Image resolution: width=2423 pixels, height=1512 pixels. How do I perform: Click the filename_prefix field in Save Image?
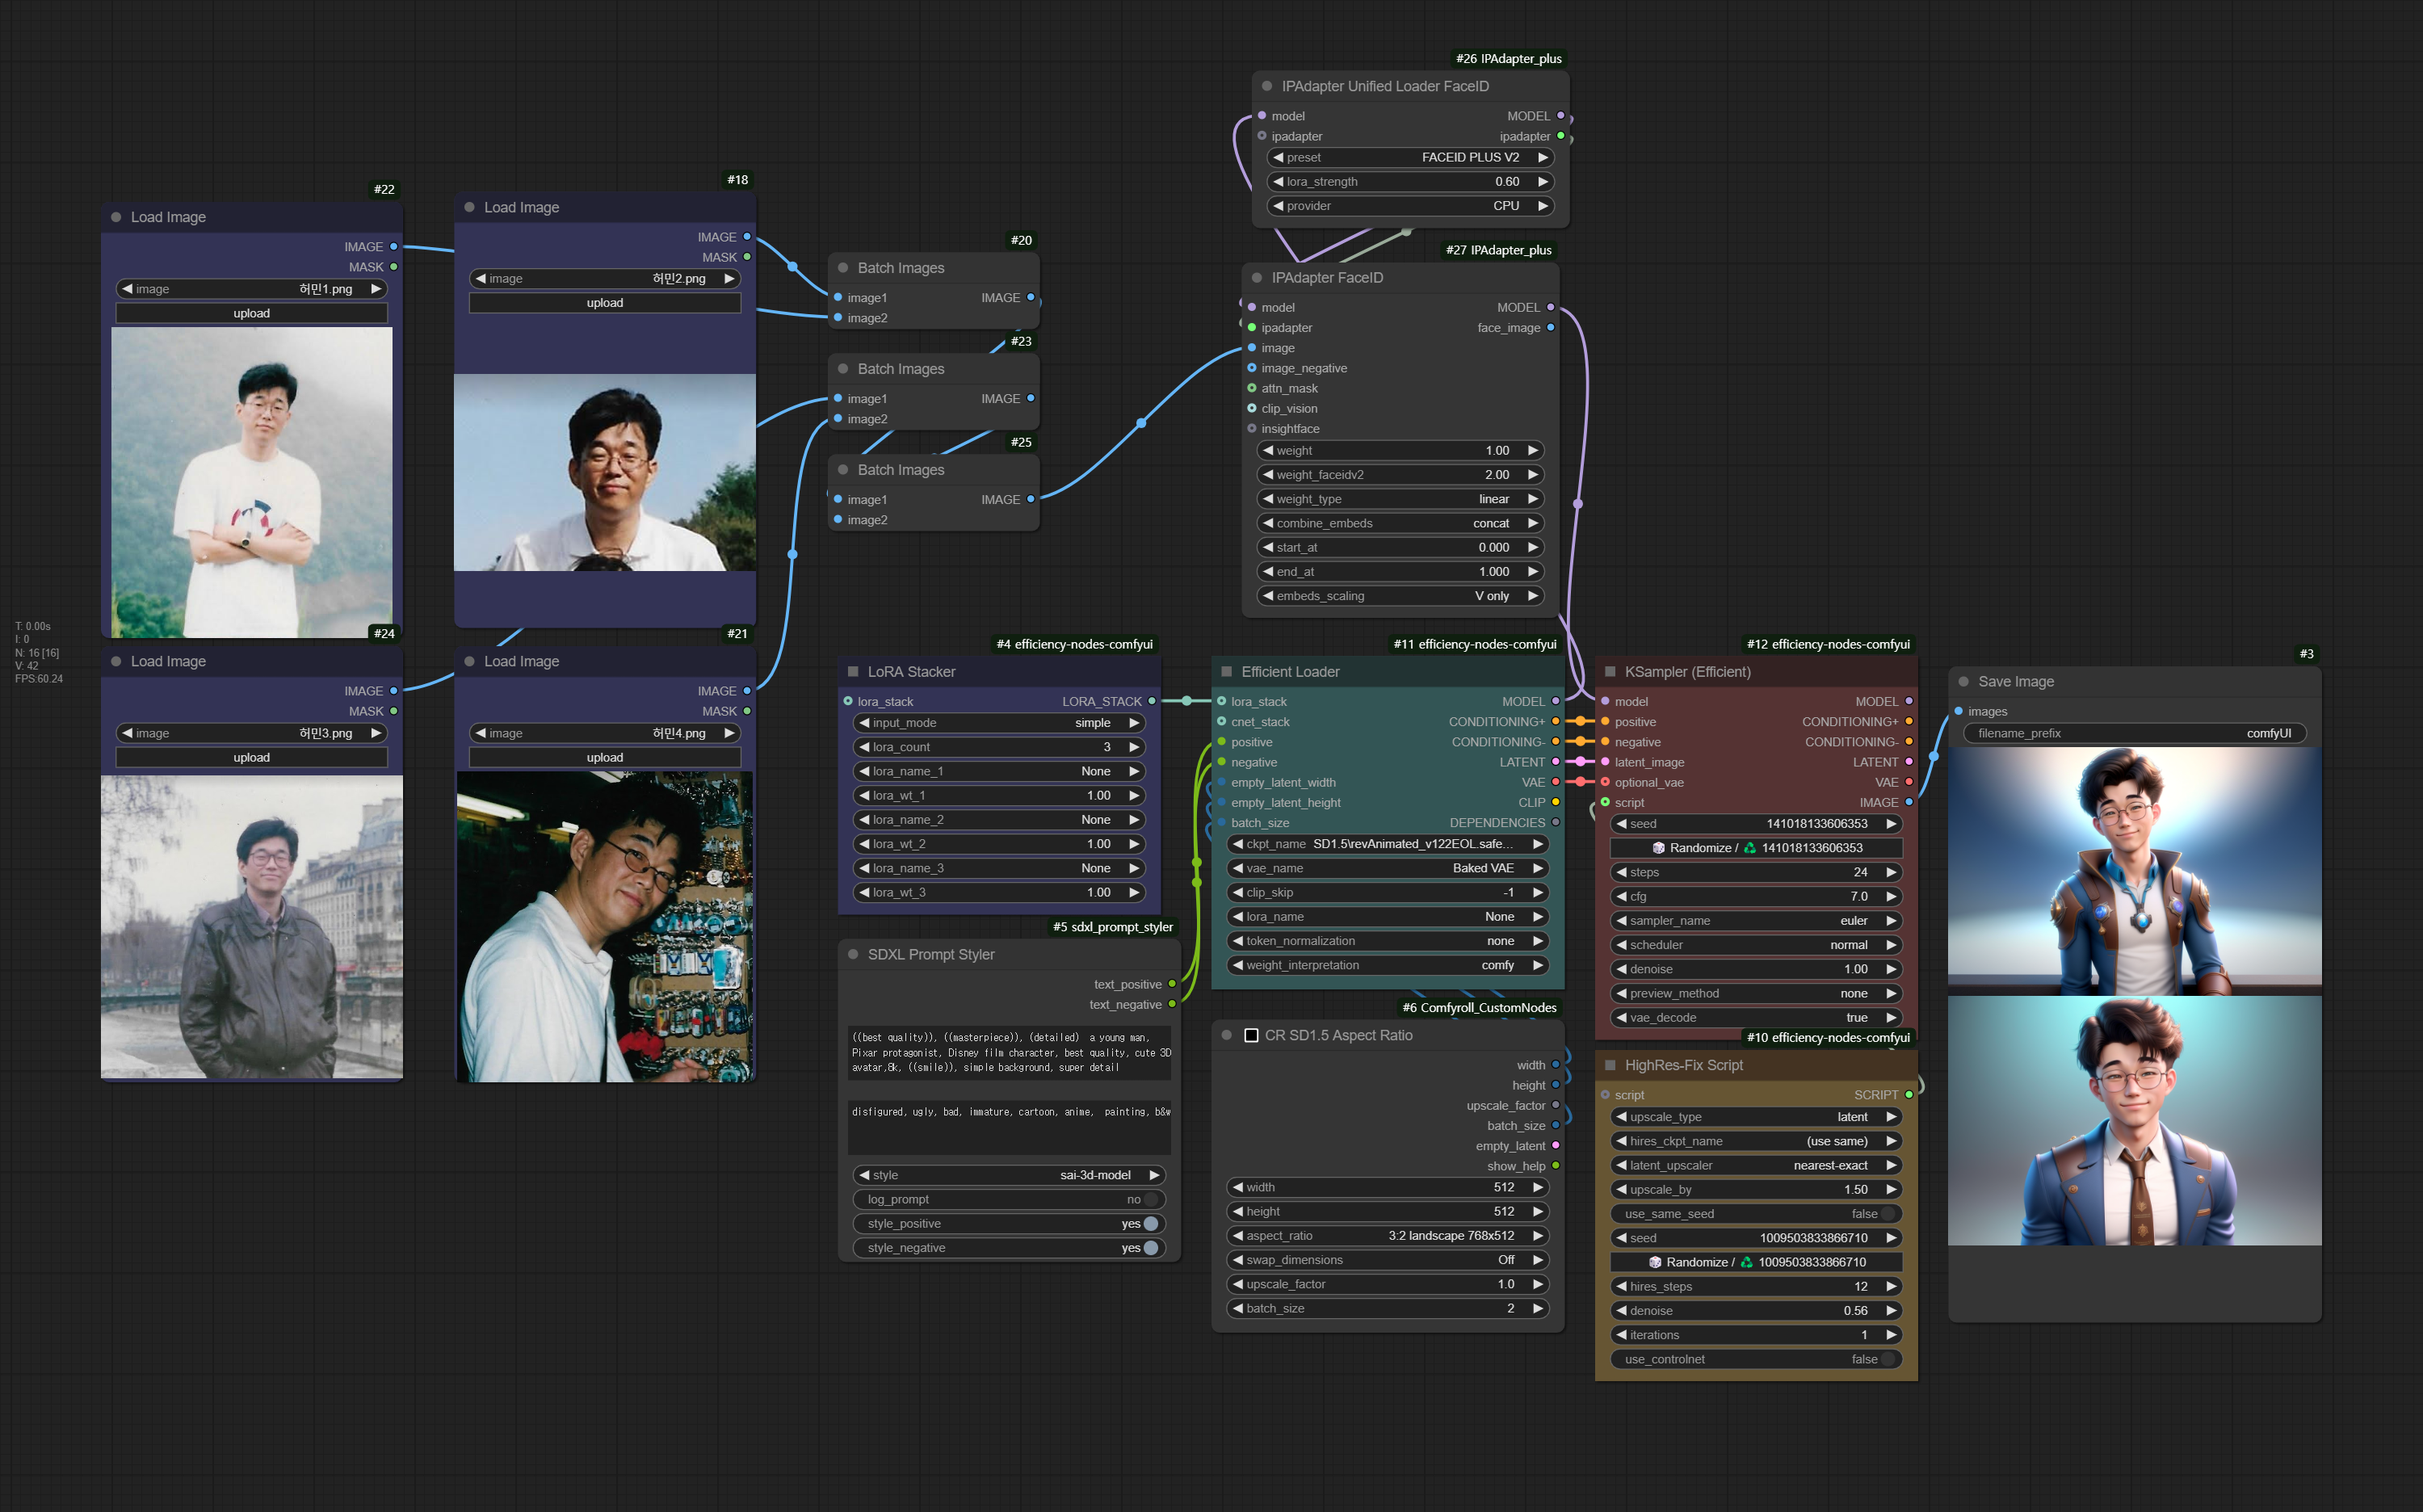pyautogui.click(x=2133, y=734)
